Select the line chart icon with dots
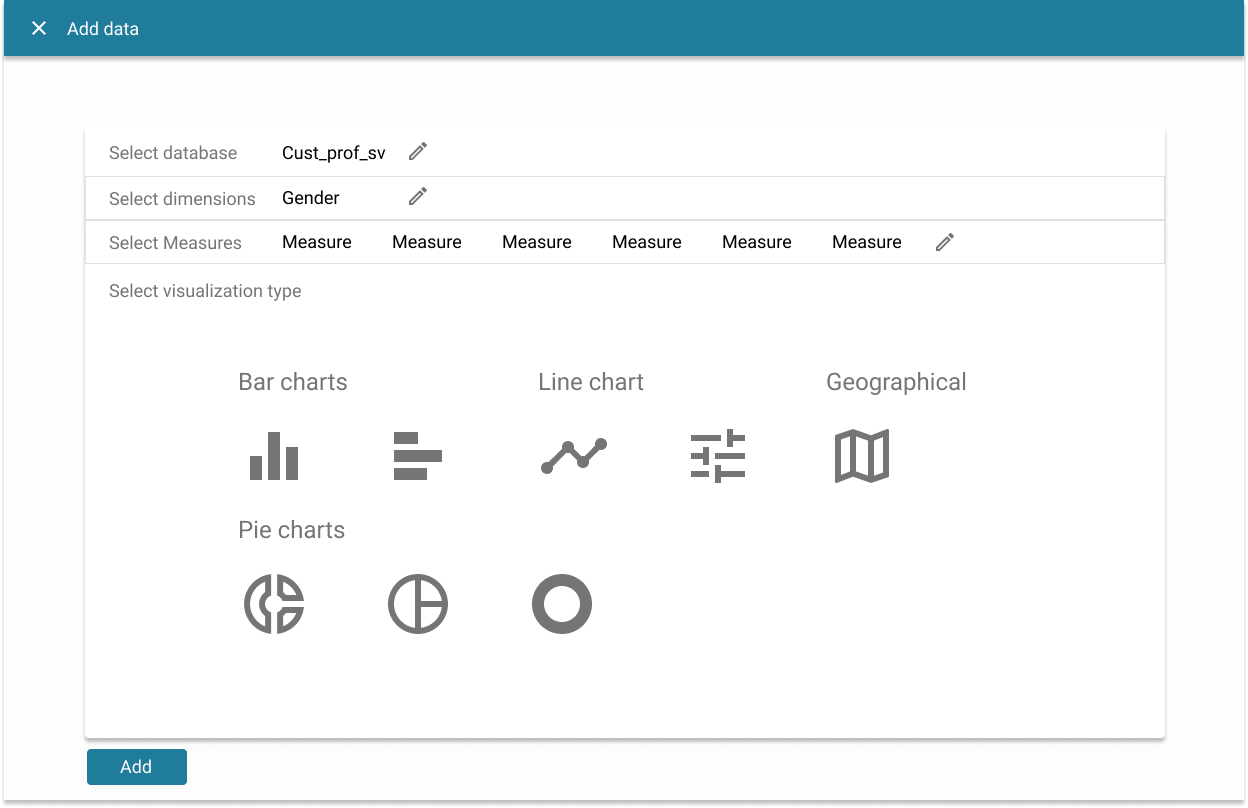 [x=574, y=456]
